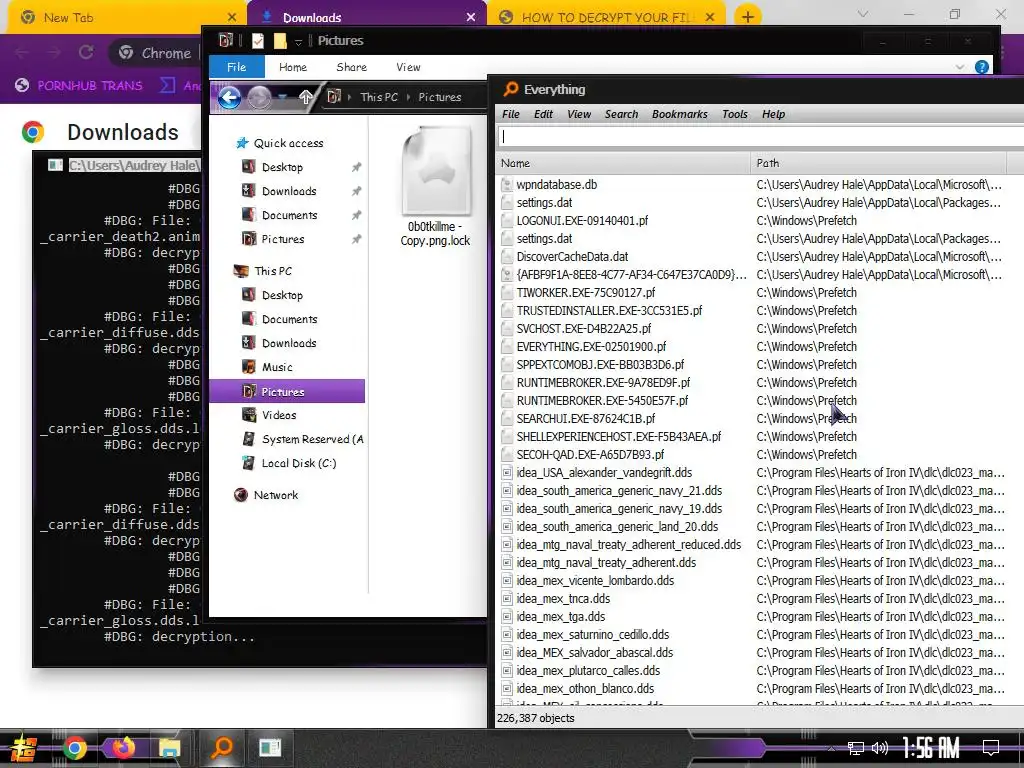Image resolution: width=1024 pixels, height=768 pixels.
Task: Open the Tools menu in Everything
Action: [x=735, y=114]
